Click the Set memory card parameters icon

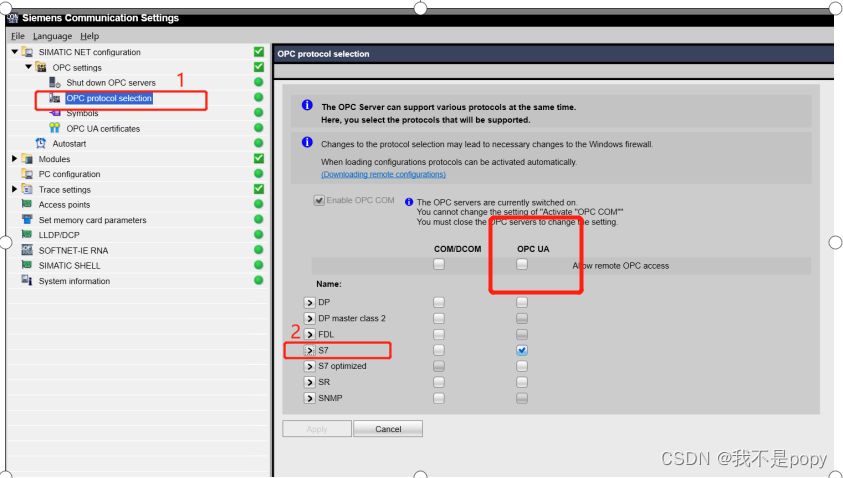pyautogui.click(x=27, y=219)
